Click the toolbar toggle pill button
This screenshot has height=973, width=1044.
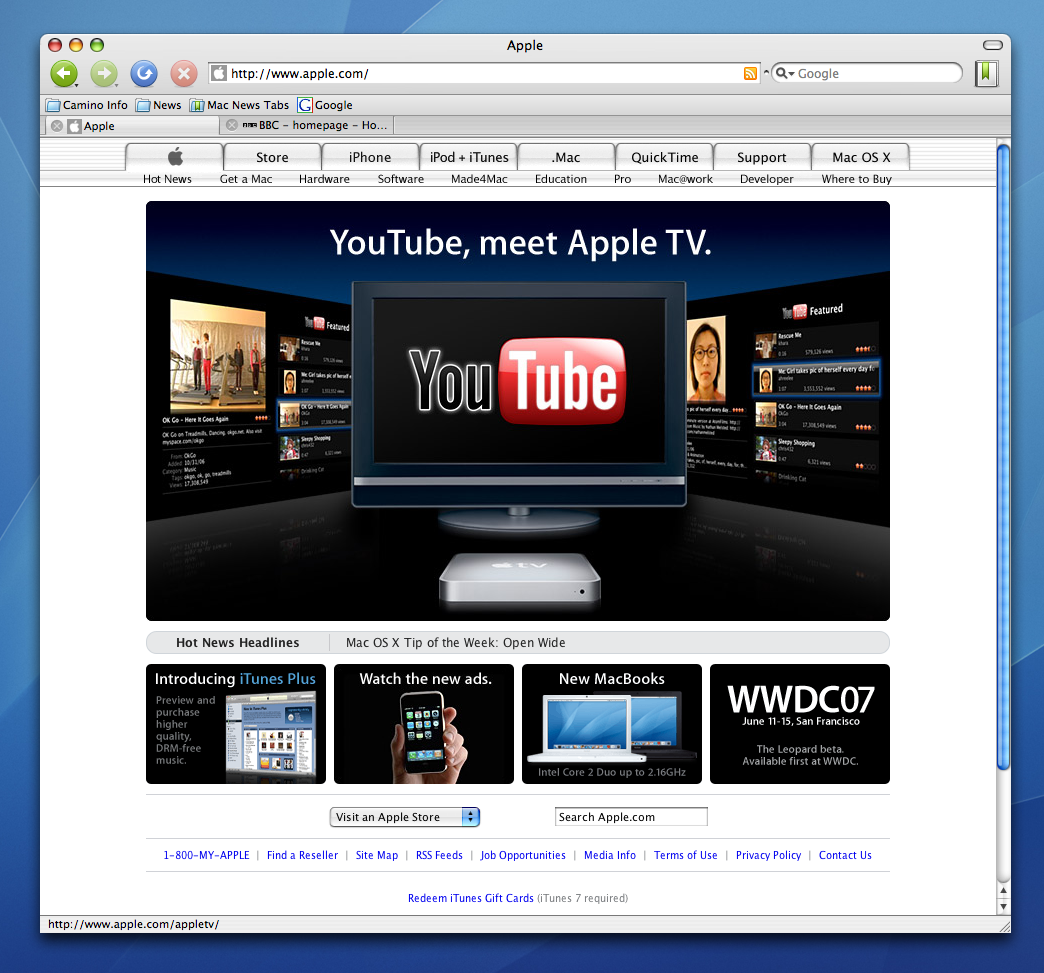993,45
